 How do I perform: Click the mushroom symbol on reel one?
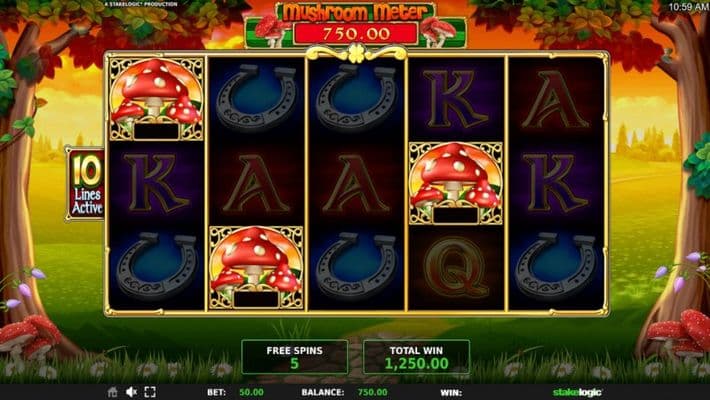[156, 99]
